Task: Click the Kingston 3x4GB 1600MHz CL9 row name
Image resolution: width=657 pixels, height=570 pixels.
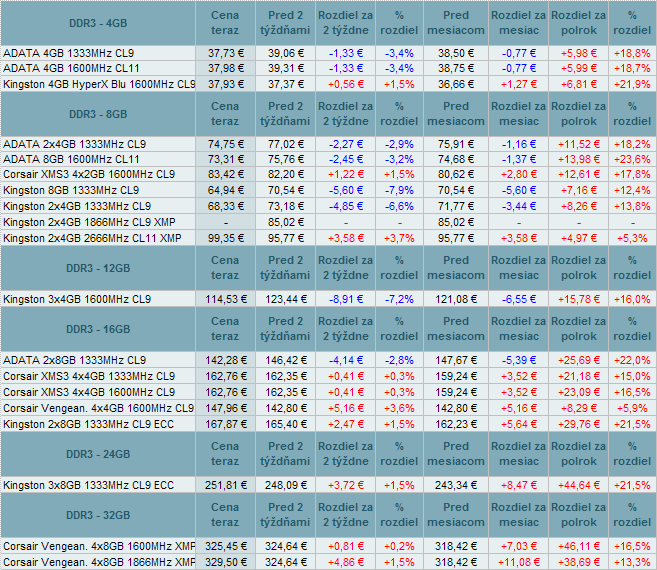Action: [77, 299]
